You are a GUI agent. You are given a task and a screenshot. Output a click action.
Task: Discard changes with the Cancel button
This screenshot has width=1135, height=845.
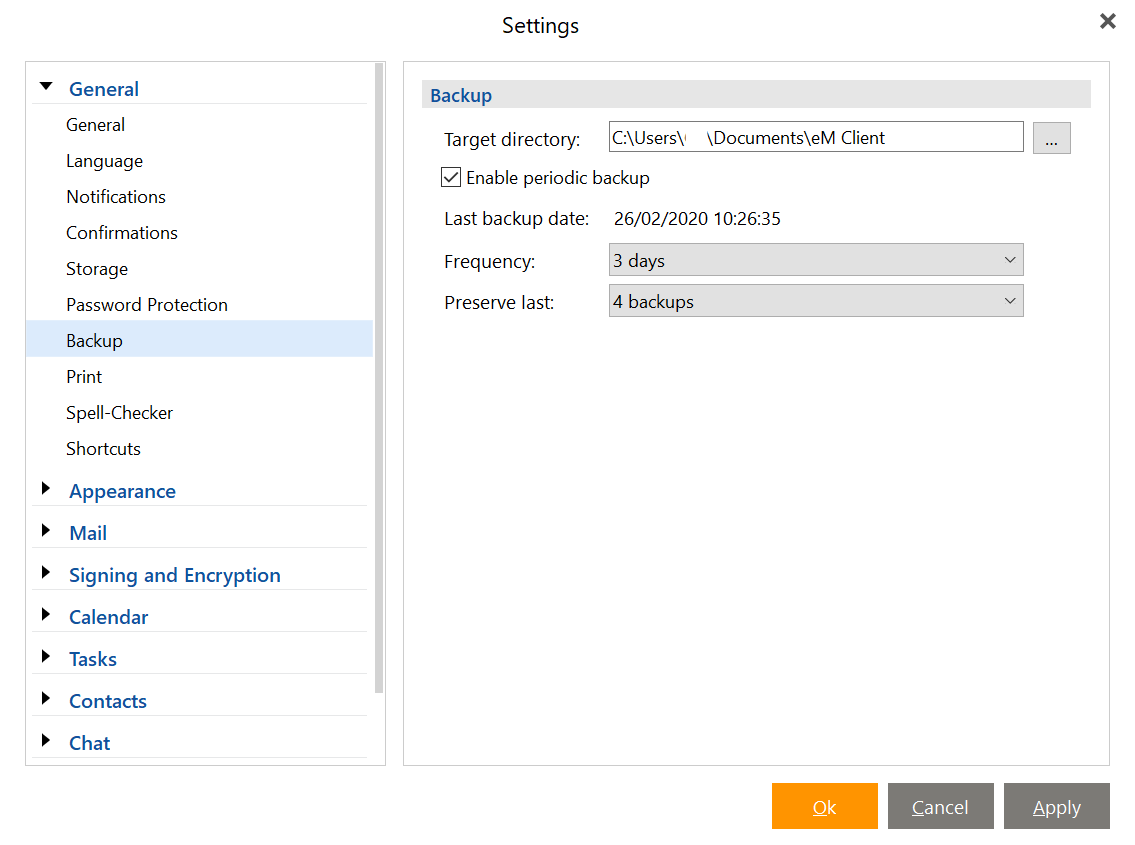pos(940,806)
